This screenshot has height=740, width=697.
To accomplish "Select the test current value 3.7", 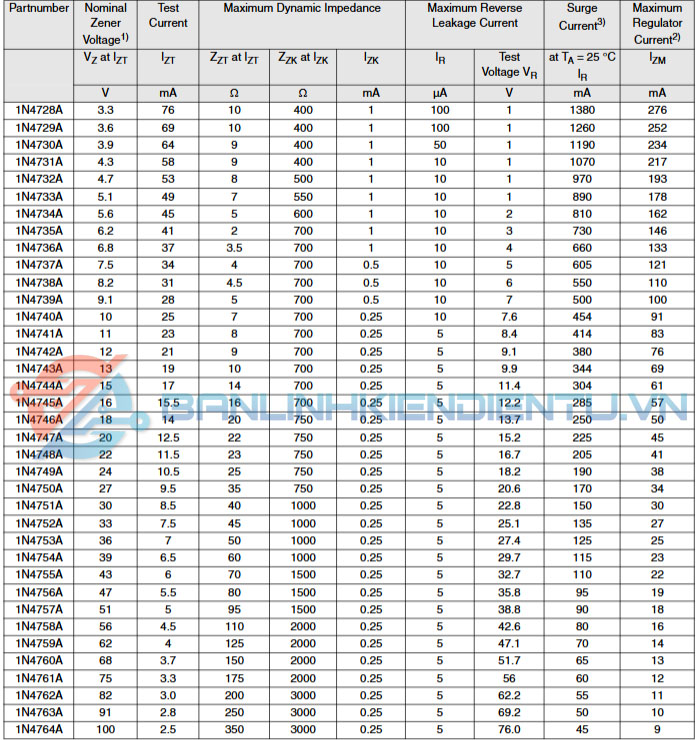I will [x=168, y=660].
